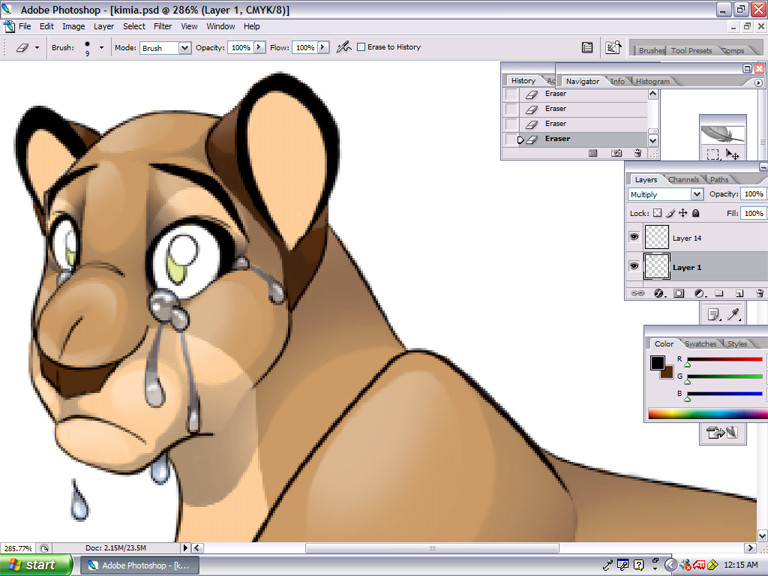Click horizontal scrollbar left arrow of canvas
Screen dimensions: 768x576
tap(197, 548)
